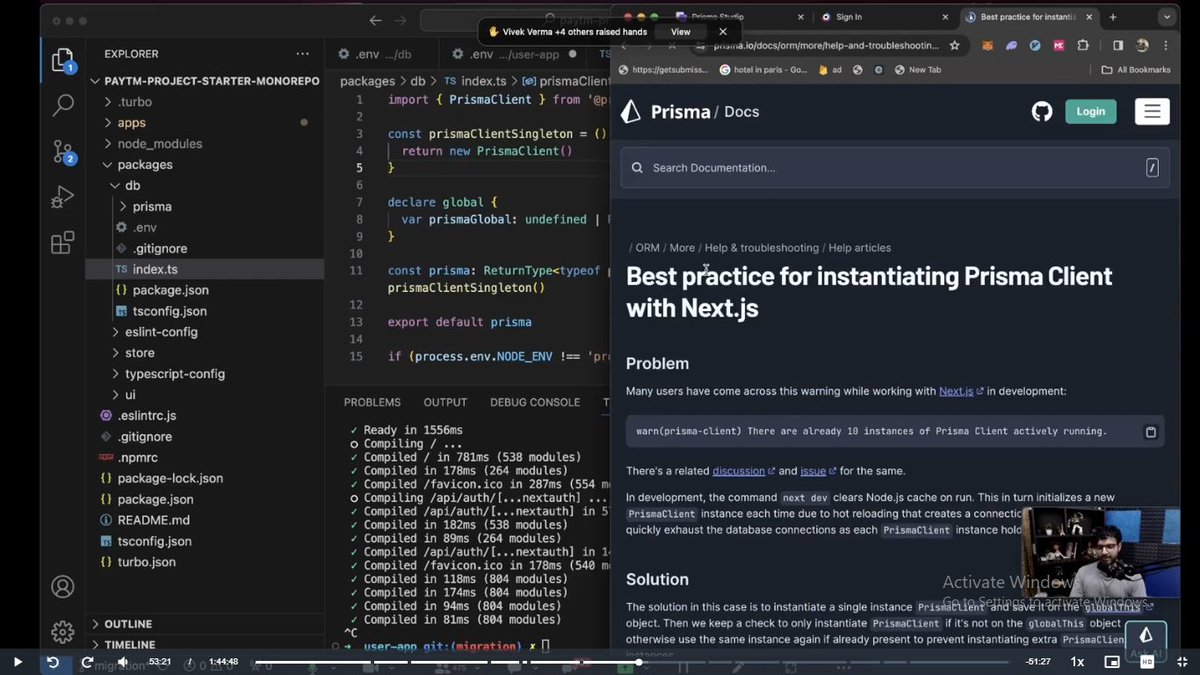Open Source Control view in activity bar
The height and width of the screenshot is (675, 1200).
coord(63,151)
